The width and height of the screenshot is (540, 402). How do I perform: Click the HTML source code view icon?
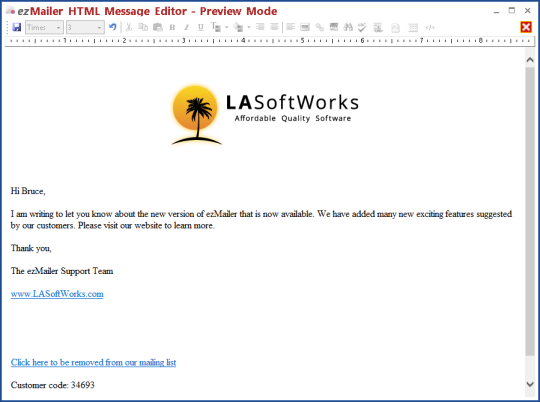[430, 27]
